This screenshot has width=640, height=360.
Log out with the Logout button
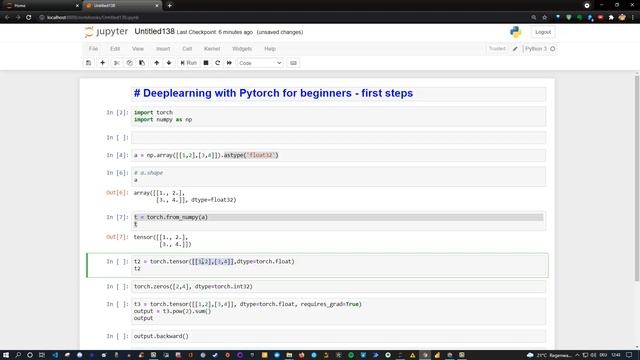(x=543, y=32)
